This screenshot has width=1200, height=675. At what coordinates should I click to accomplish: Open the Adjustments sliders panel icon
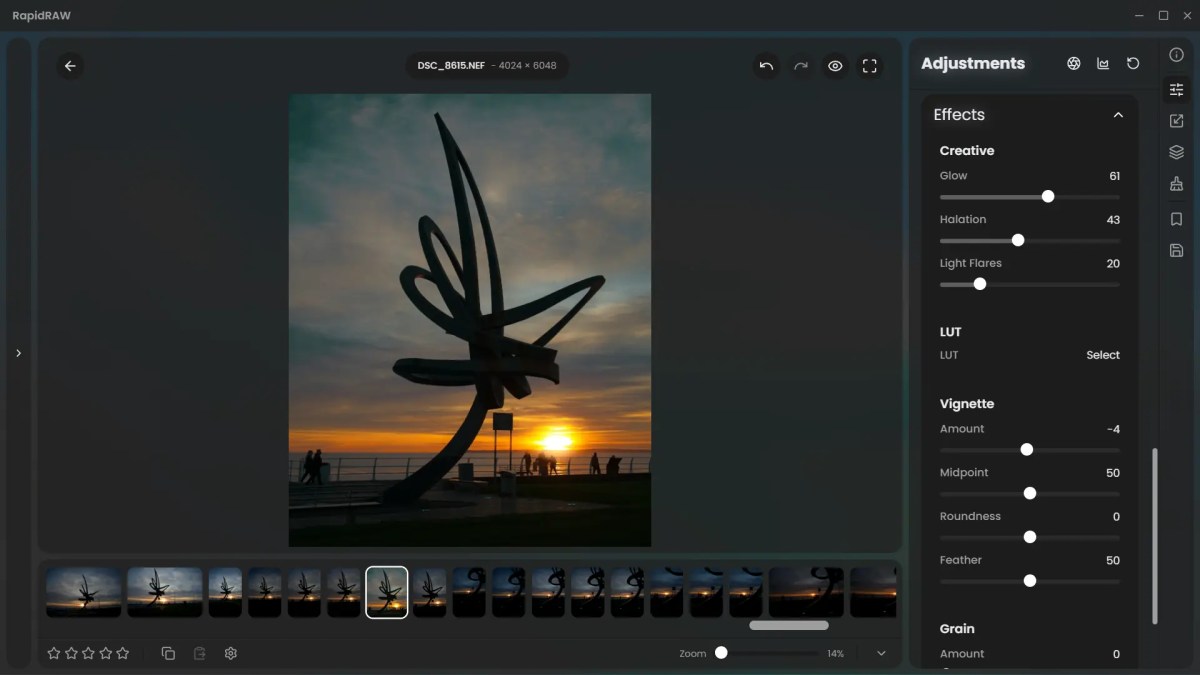point(1176,89)
